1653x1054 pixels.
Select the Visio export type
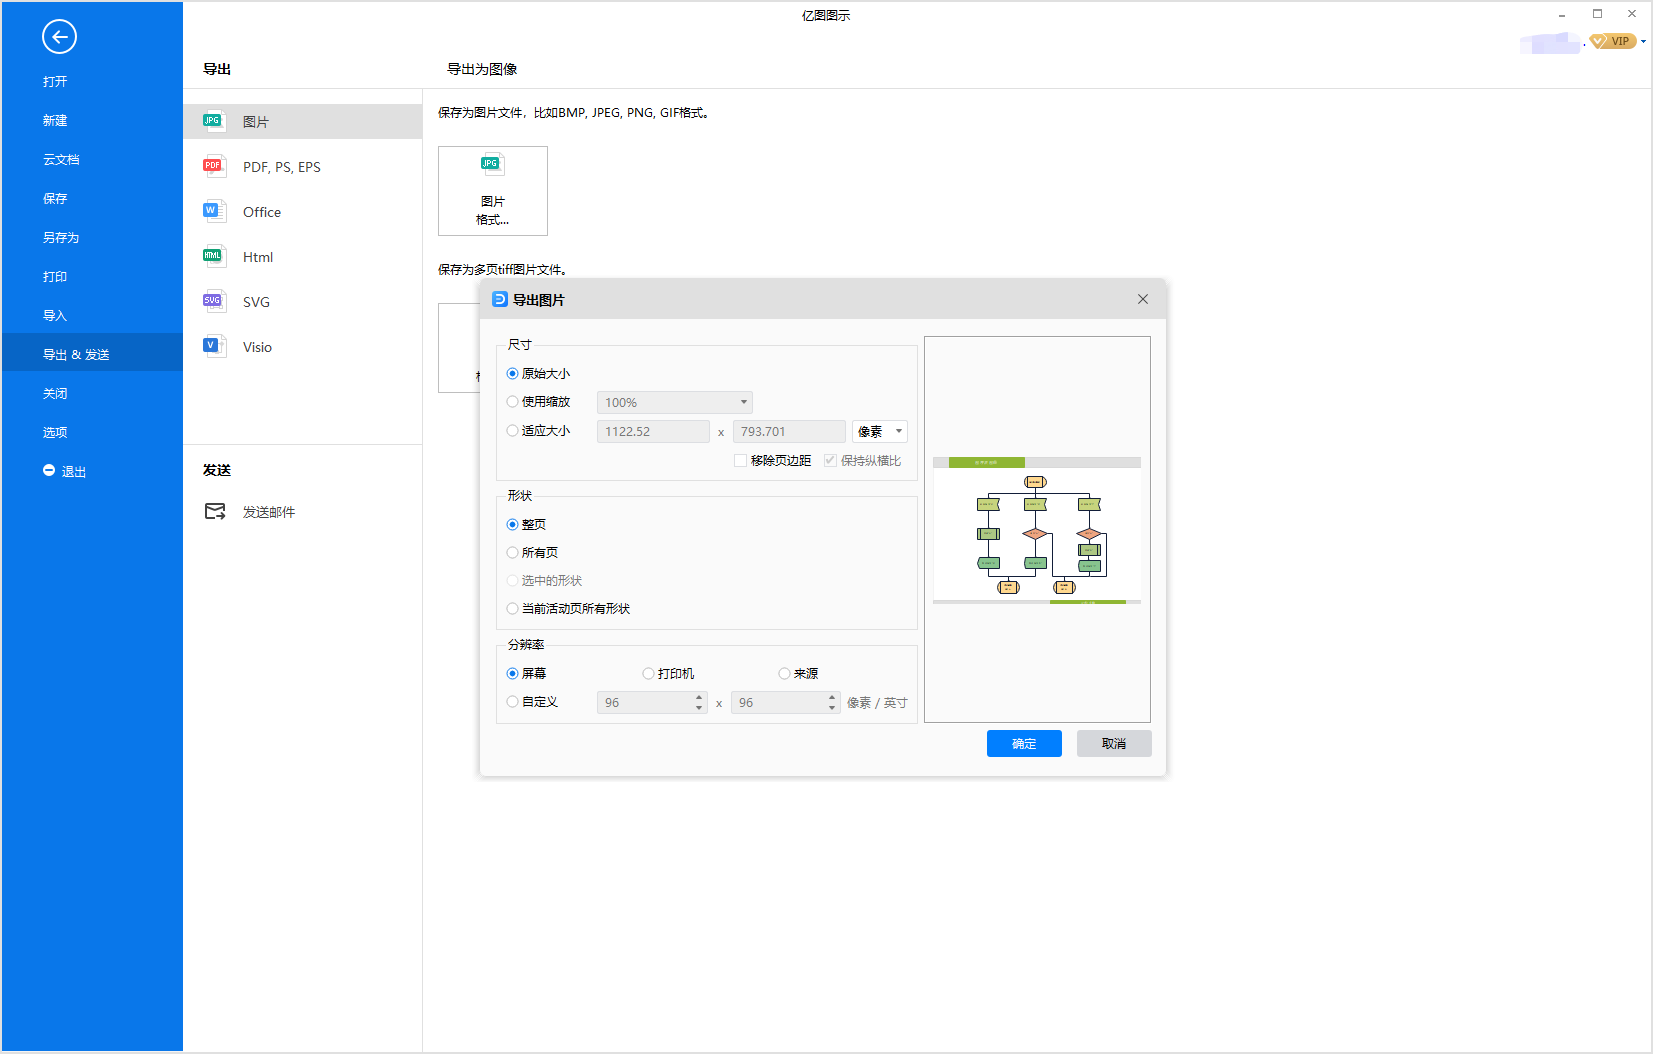pos(302,347)
